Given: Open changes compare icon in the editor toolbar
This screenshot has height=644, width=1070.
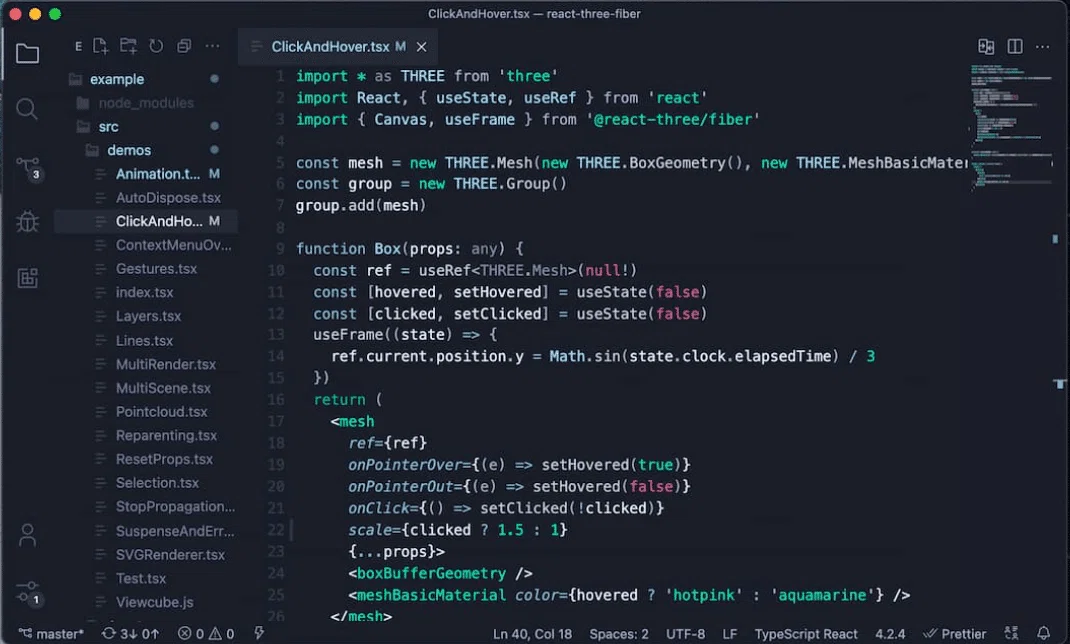Looking at the screenshot, I should click(986, 46).
